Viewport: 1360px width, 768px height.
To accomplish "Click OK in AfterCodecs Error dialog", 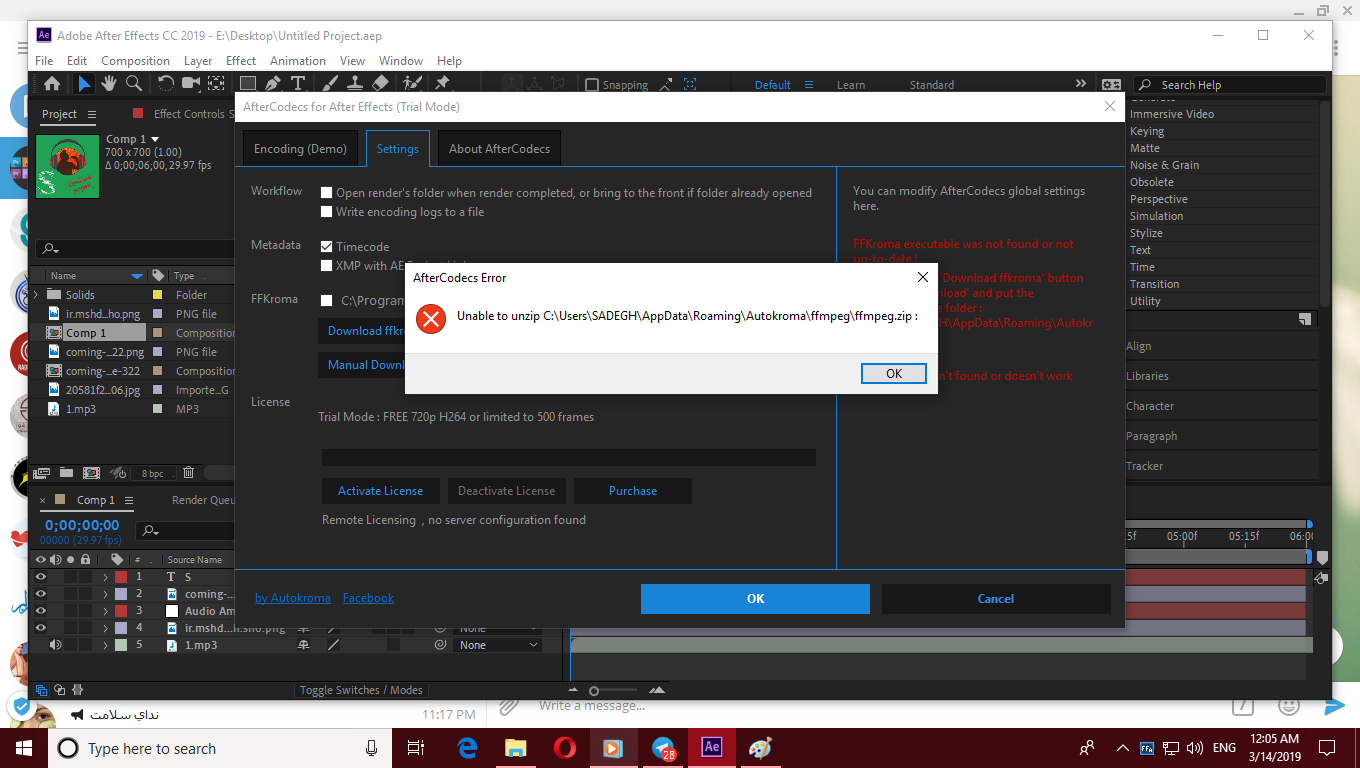I will 894,373.
